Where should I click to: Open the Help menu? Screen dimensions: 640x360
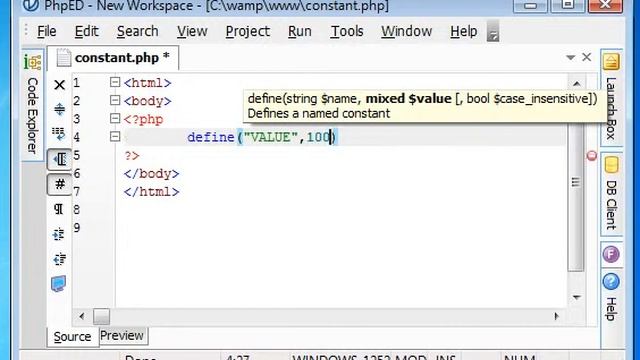pyautogui.click(x=463, y=31)
